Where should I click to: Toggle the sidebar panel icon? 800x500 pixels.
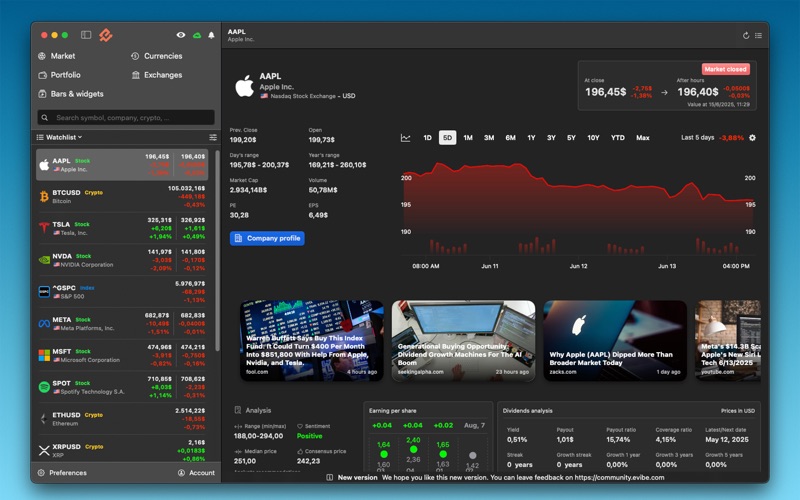pyautogui.click(x=86, y=35)
